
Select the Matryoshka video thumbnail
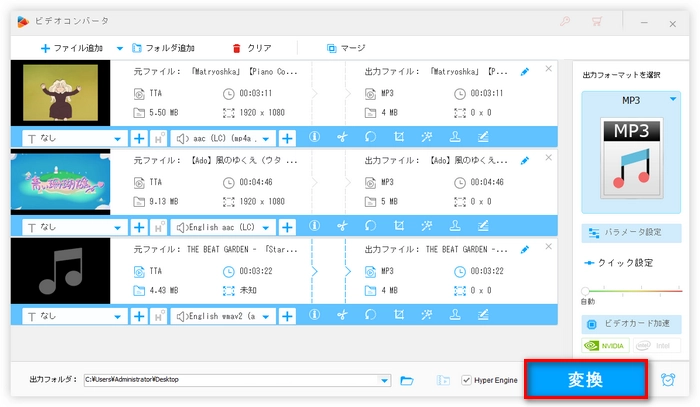tap(60, 93)
